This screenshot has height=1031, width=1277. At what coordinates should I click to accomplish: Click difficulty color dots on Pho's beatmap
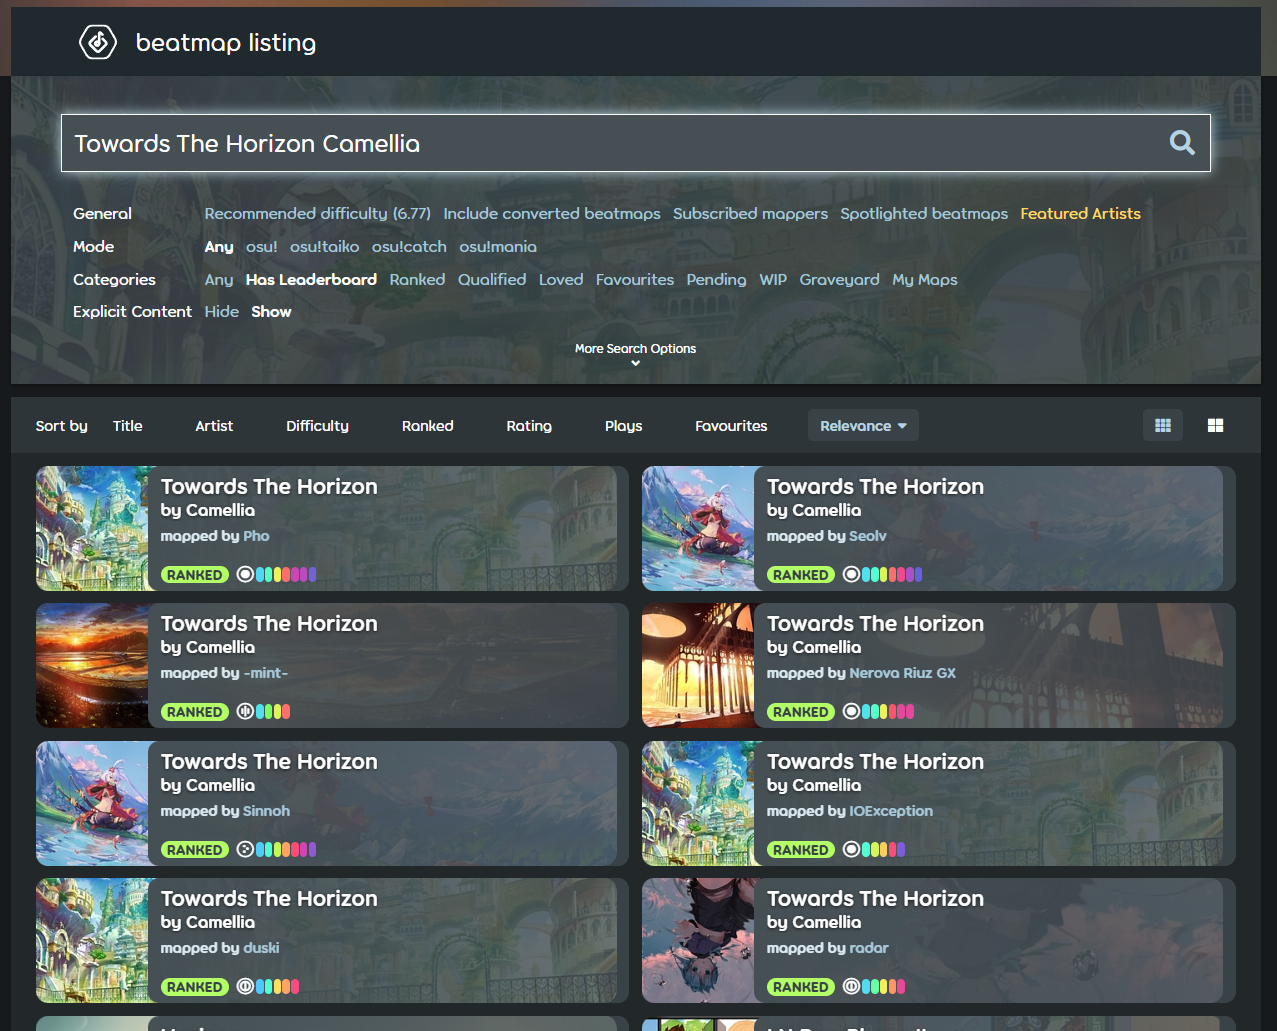coord(286,574)
